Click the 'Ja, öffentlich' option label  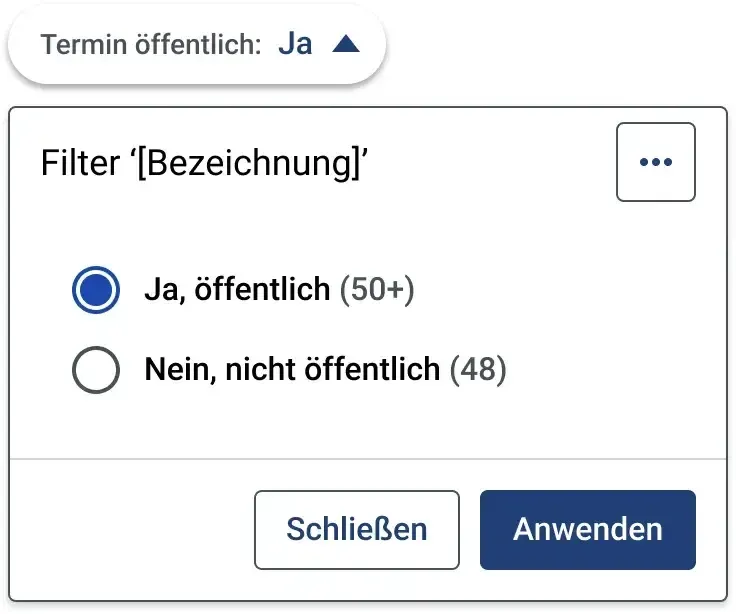pyautogui.click(x=237, y=289)
